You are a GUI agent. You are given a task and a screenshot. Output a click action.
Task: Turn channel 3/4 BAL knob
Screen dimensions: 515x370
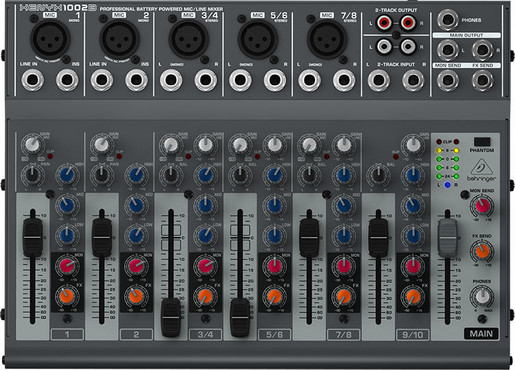[x=171, y=175]
